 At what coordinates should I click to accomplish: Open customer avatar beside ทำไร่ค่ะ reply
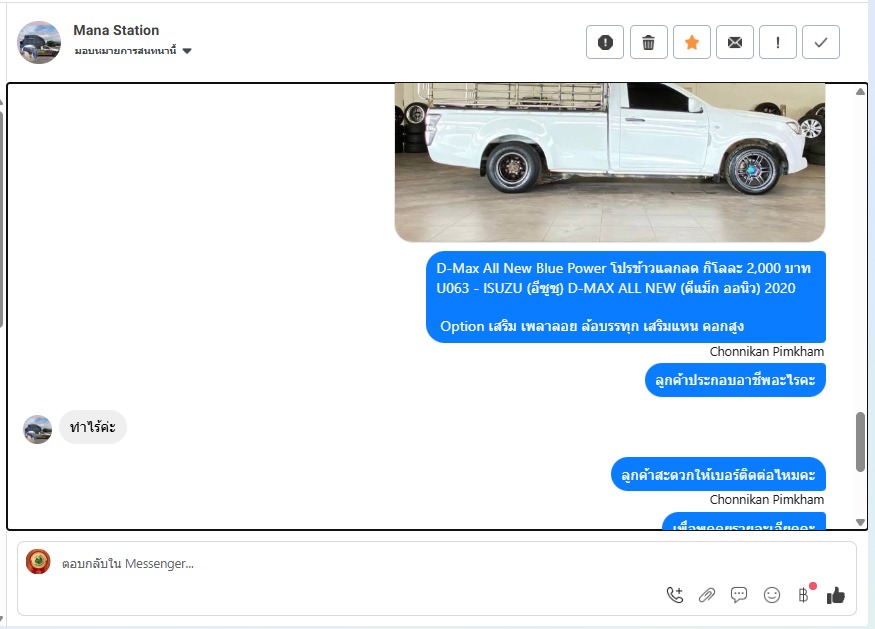[37, 429]
